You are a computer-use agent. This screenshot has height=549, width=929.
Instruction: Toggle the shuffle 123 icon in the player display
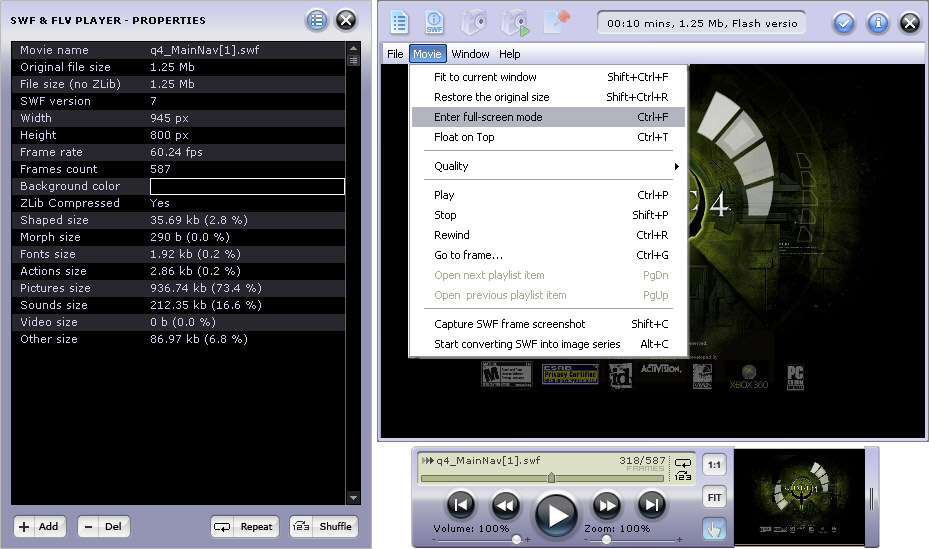[683, 476]
